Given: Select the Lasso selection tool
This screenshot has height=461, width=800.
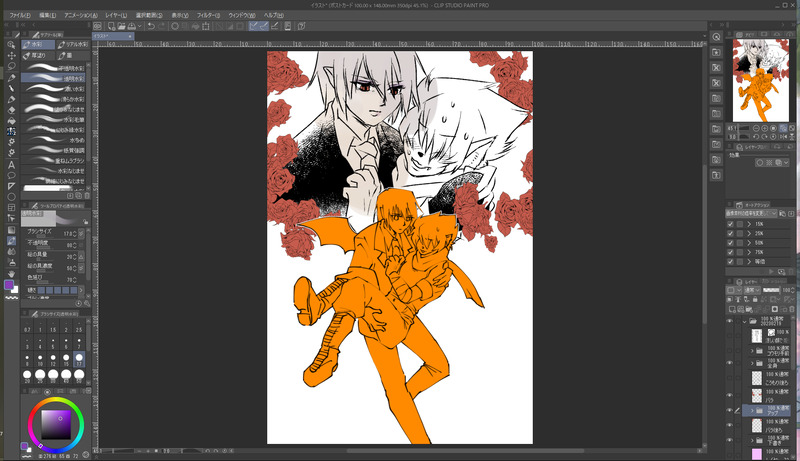Looking at the screenshot, I should pos(11,66).
